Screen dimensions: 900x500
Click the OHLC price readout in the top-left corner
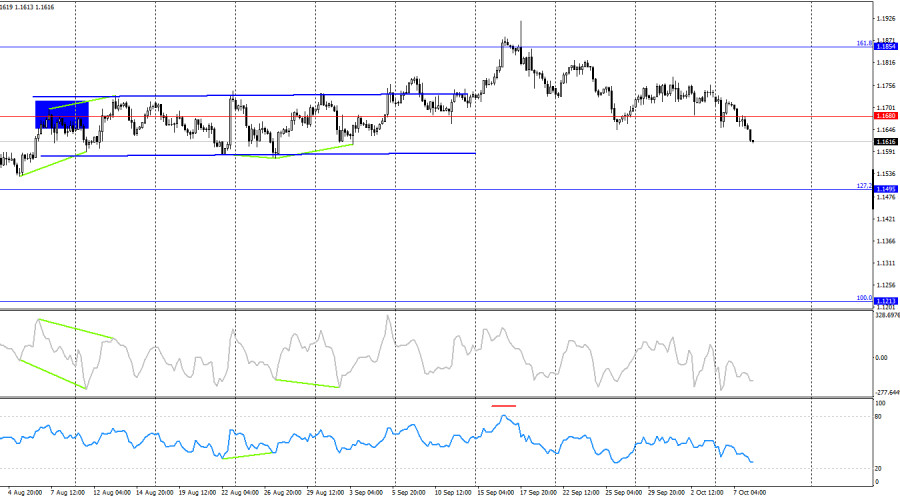(x=28, y=6)
